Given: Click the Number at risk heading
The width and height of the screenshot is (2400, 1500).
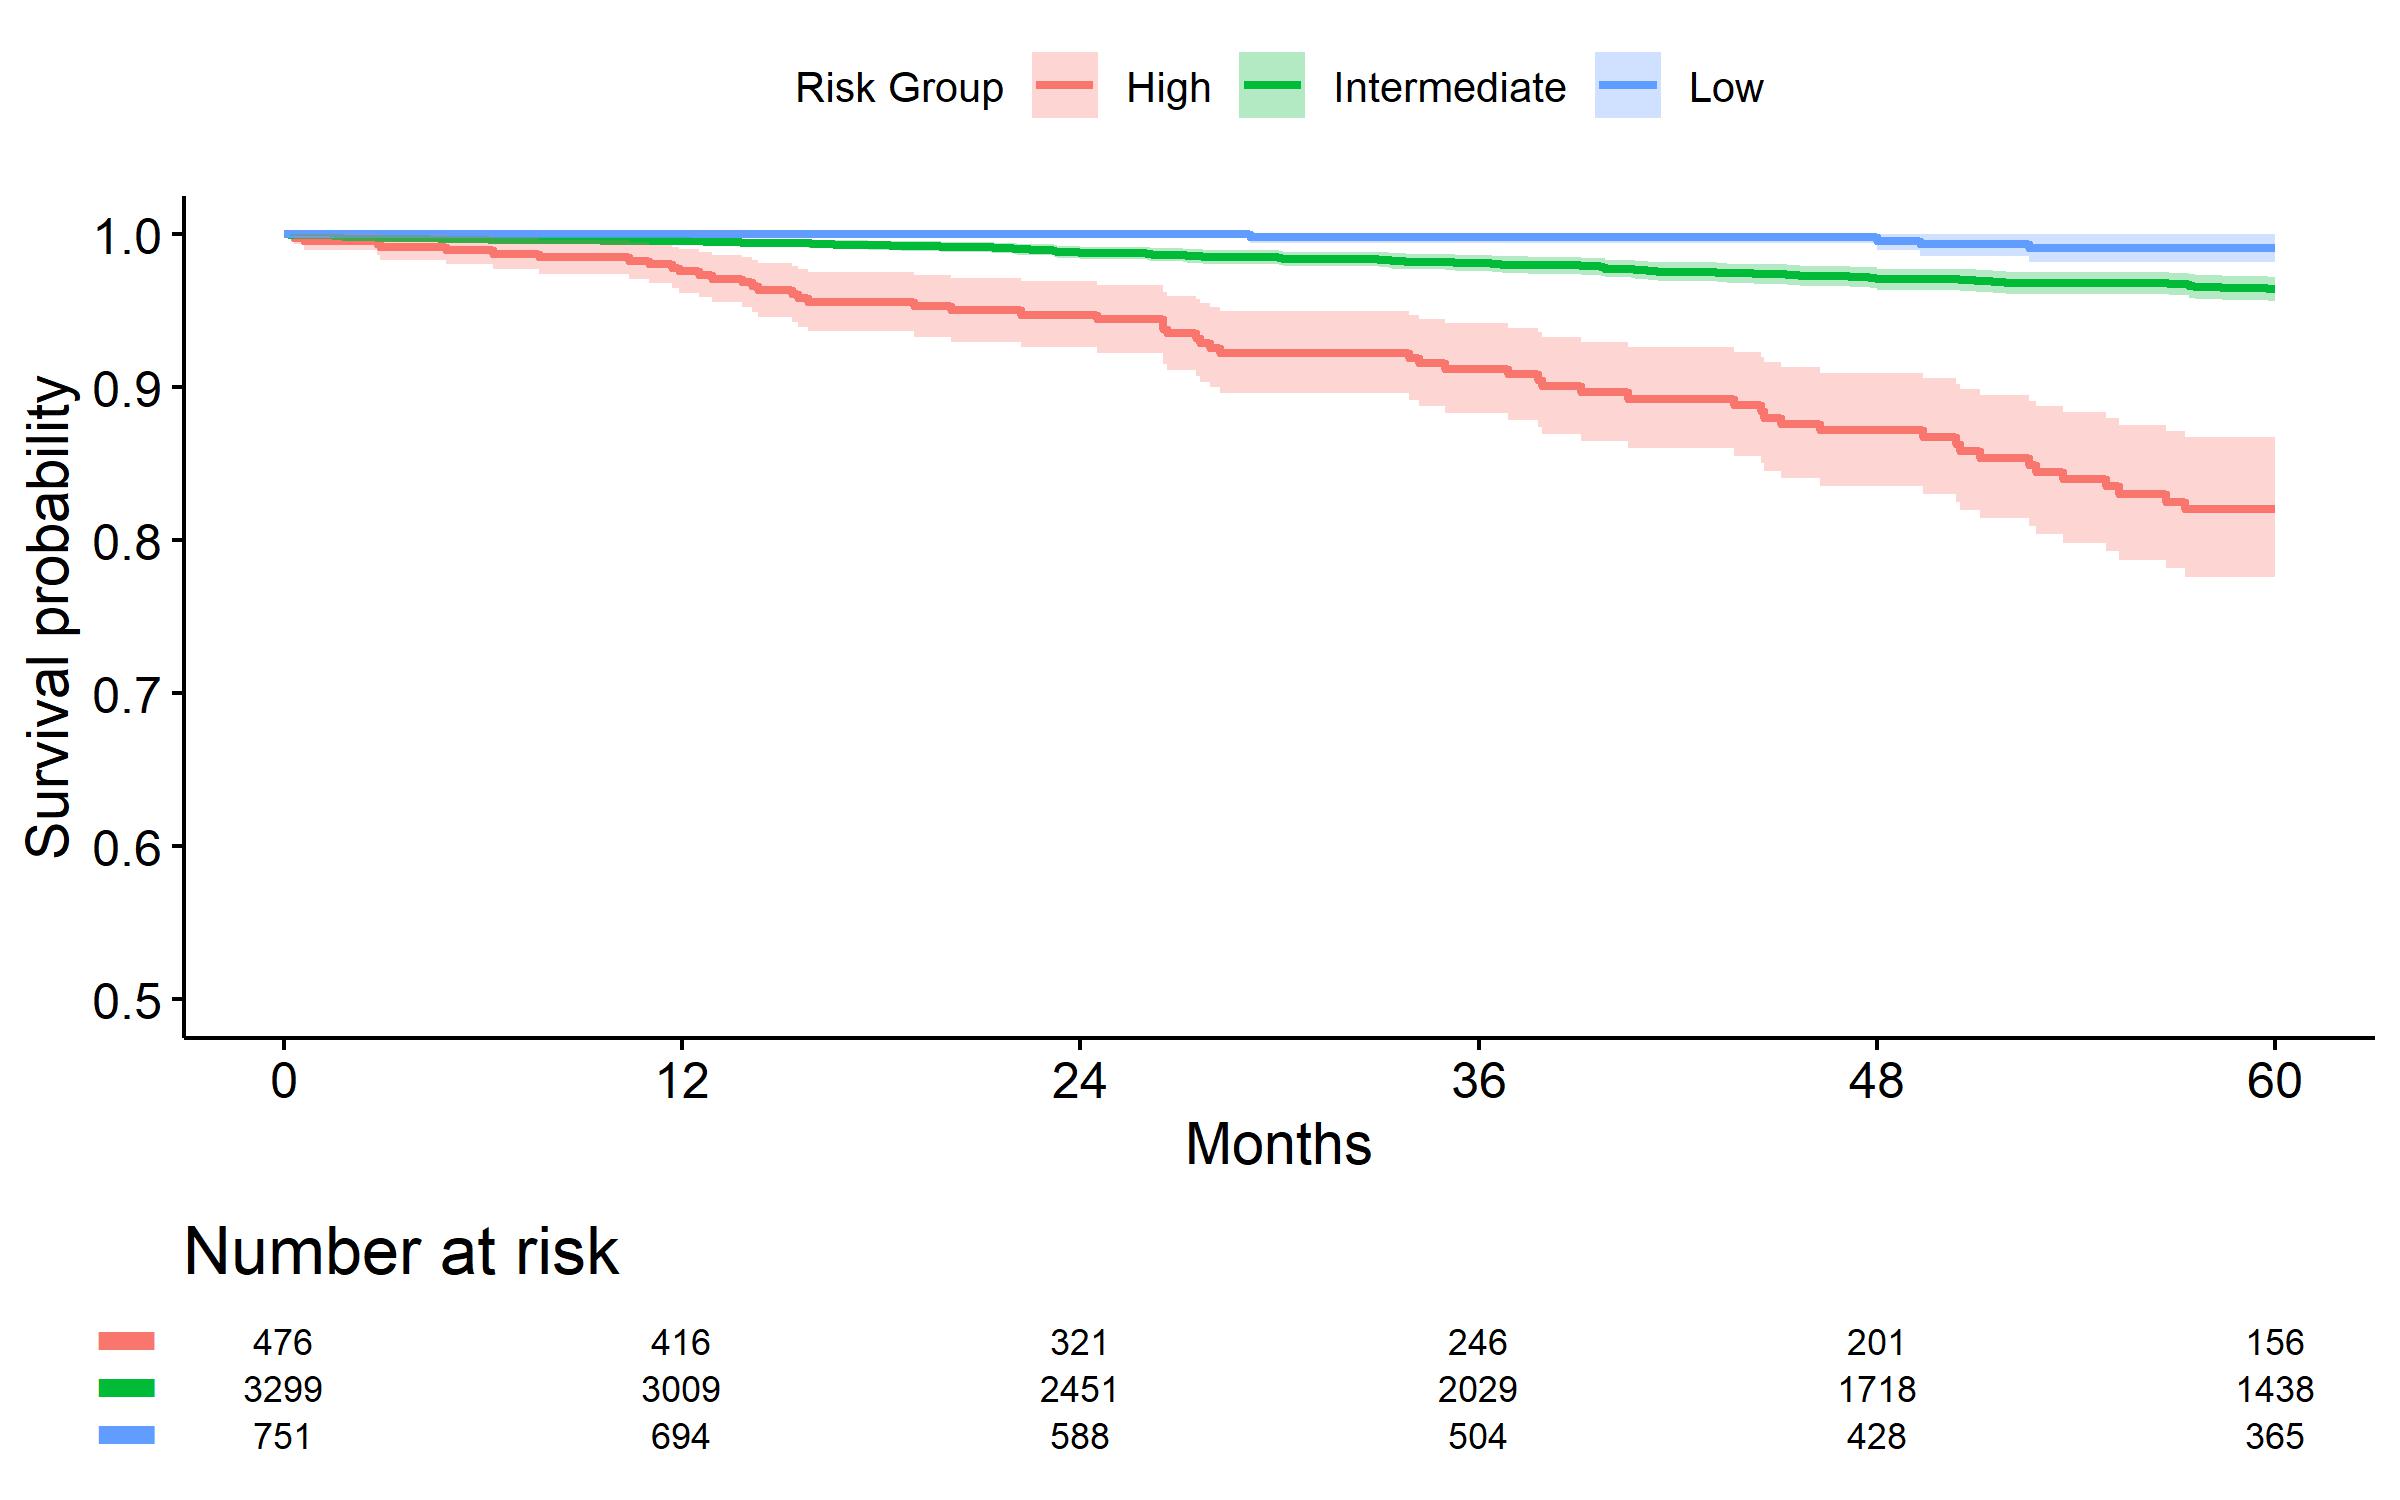Looking at the screenshot, I should [x=401, y=1251].
